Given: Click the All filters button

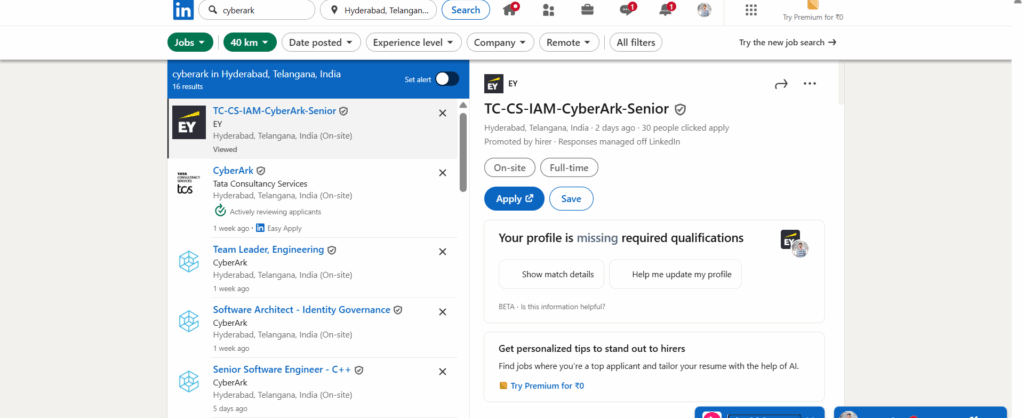Looking at the screenshot, I should (x=636, y=42).
